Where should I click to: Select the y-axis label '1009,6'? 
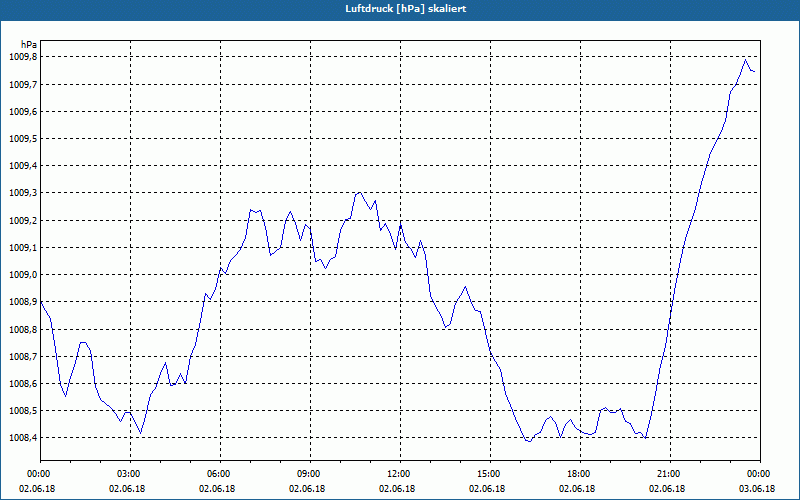(23, 111)
